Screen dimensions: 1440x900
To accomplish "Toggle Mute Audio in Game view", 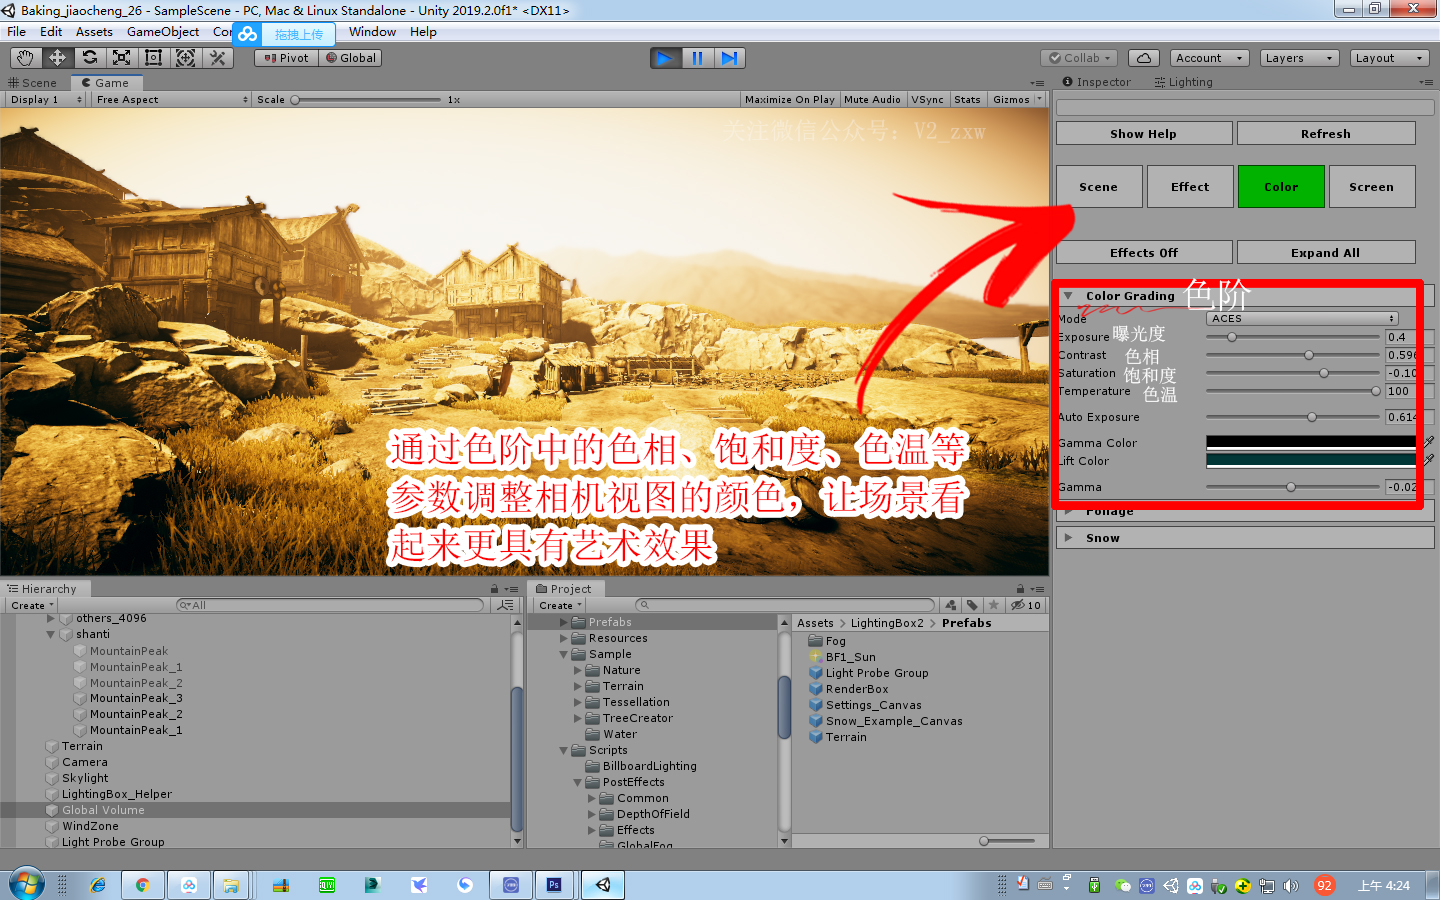I will tap(872, 99).
